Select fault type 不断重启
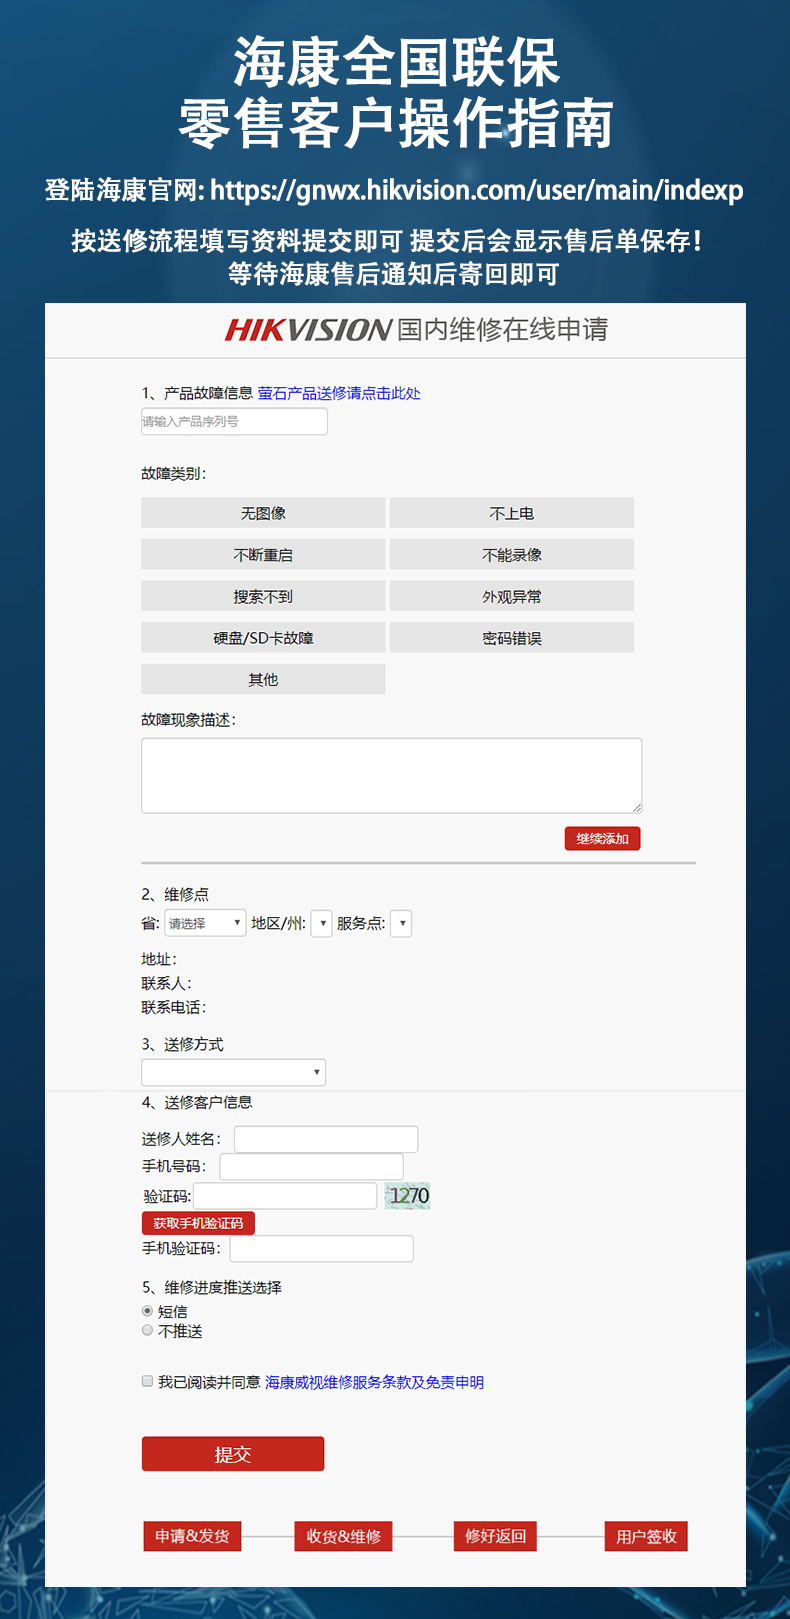This screenshot has width=790, height=1619. 263,555
